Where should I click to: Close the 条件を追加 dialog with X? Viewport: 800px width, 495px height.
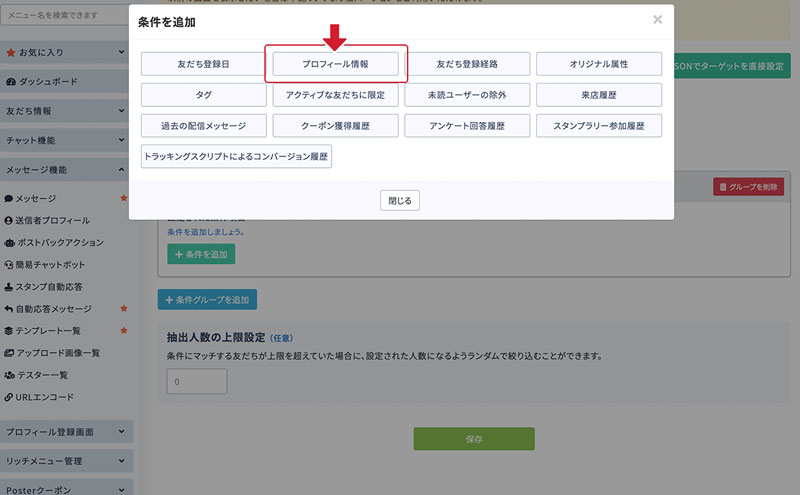(x=657, y=19)
